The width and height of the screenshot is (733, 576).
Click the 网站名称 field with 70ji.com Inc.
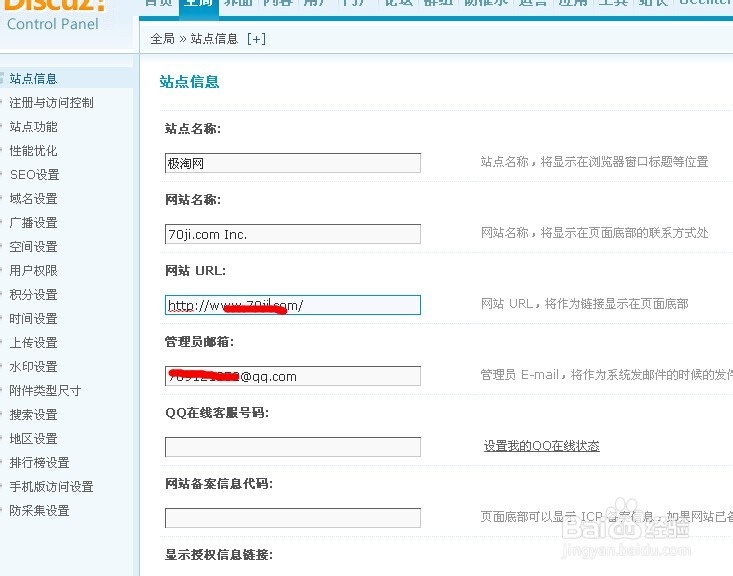pyautogui.click(x=293, y=234)
